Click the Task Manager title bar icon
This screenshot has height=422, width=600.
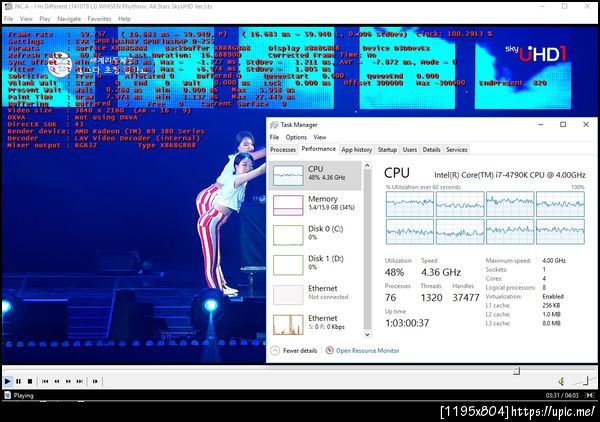pyautogui.click(x=274, y=125)
